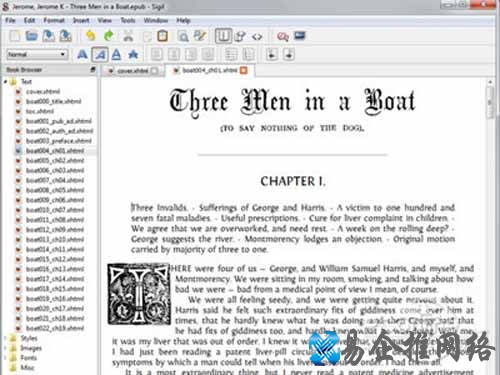Viewport: 500px width, 375px height.
Task: Close the boat004_ch01.xhtml tab
Action: (244, 70)
